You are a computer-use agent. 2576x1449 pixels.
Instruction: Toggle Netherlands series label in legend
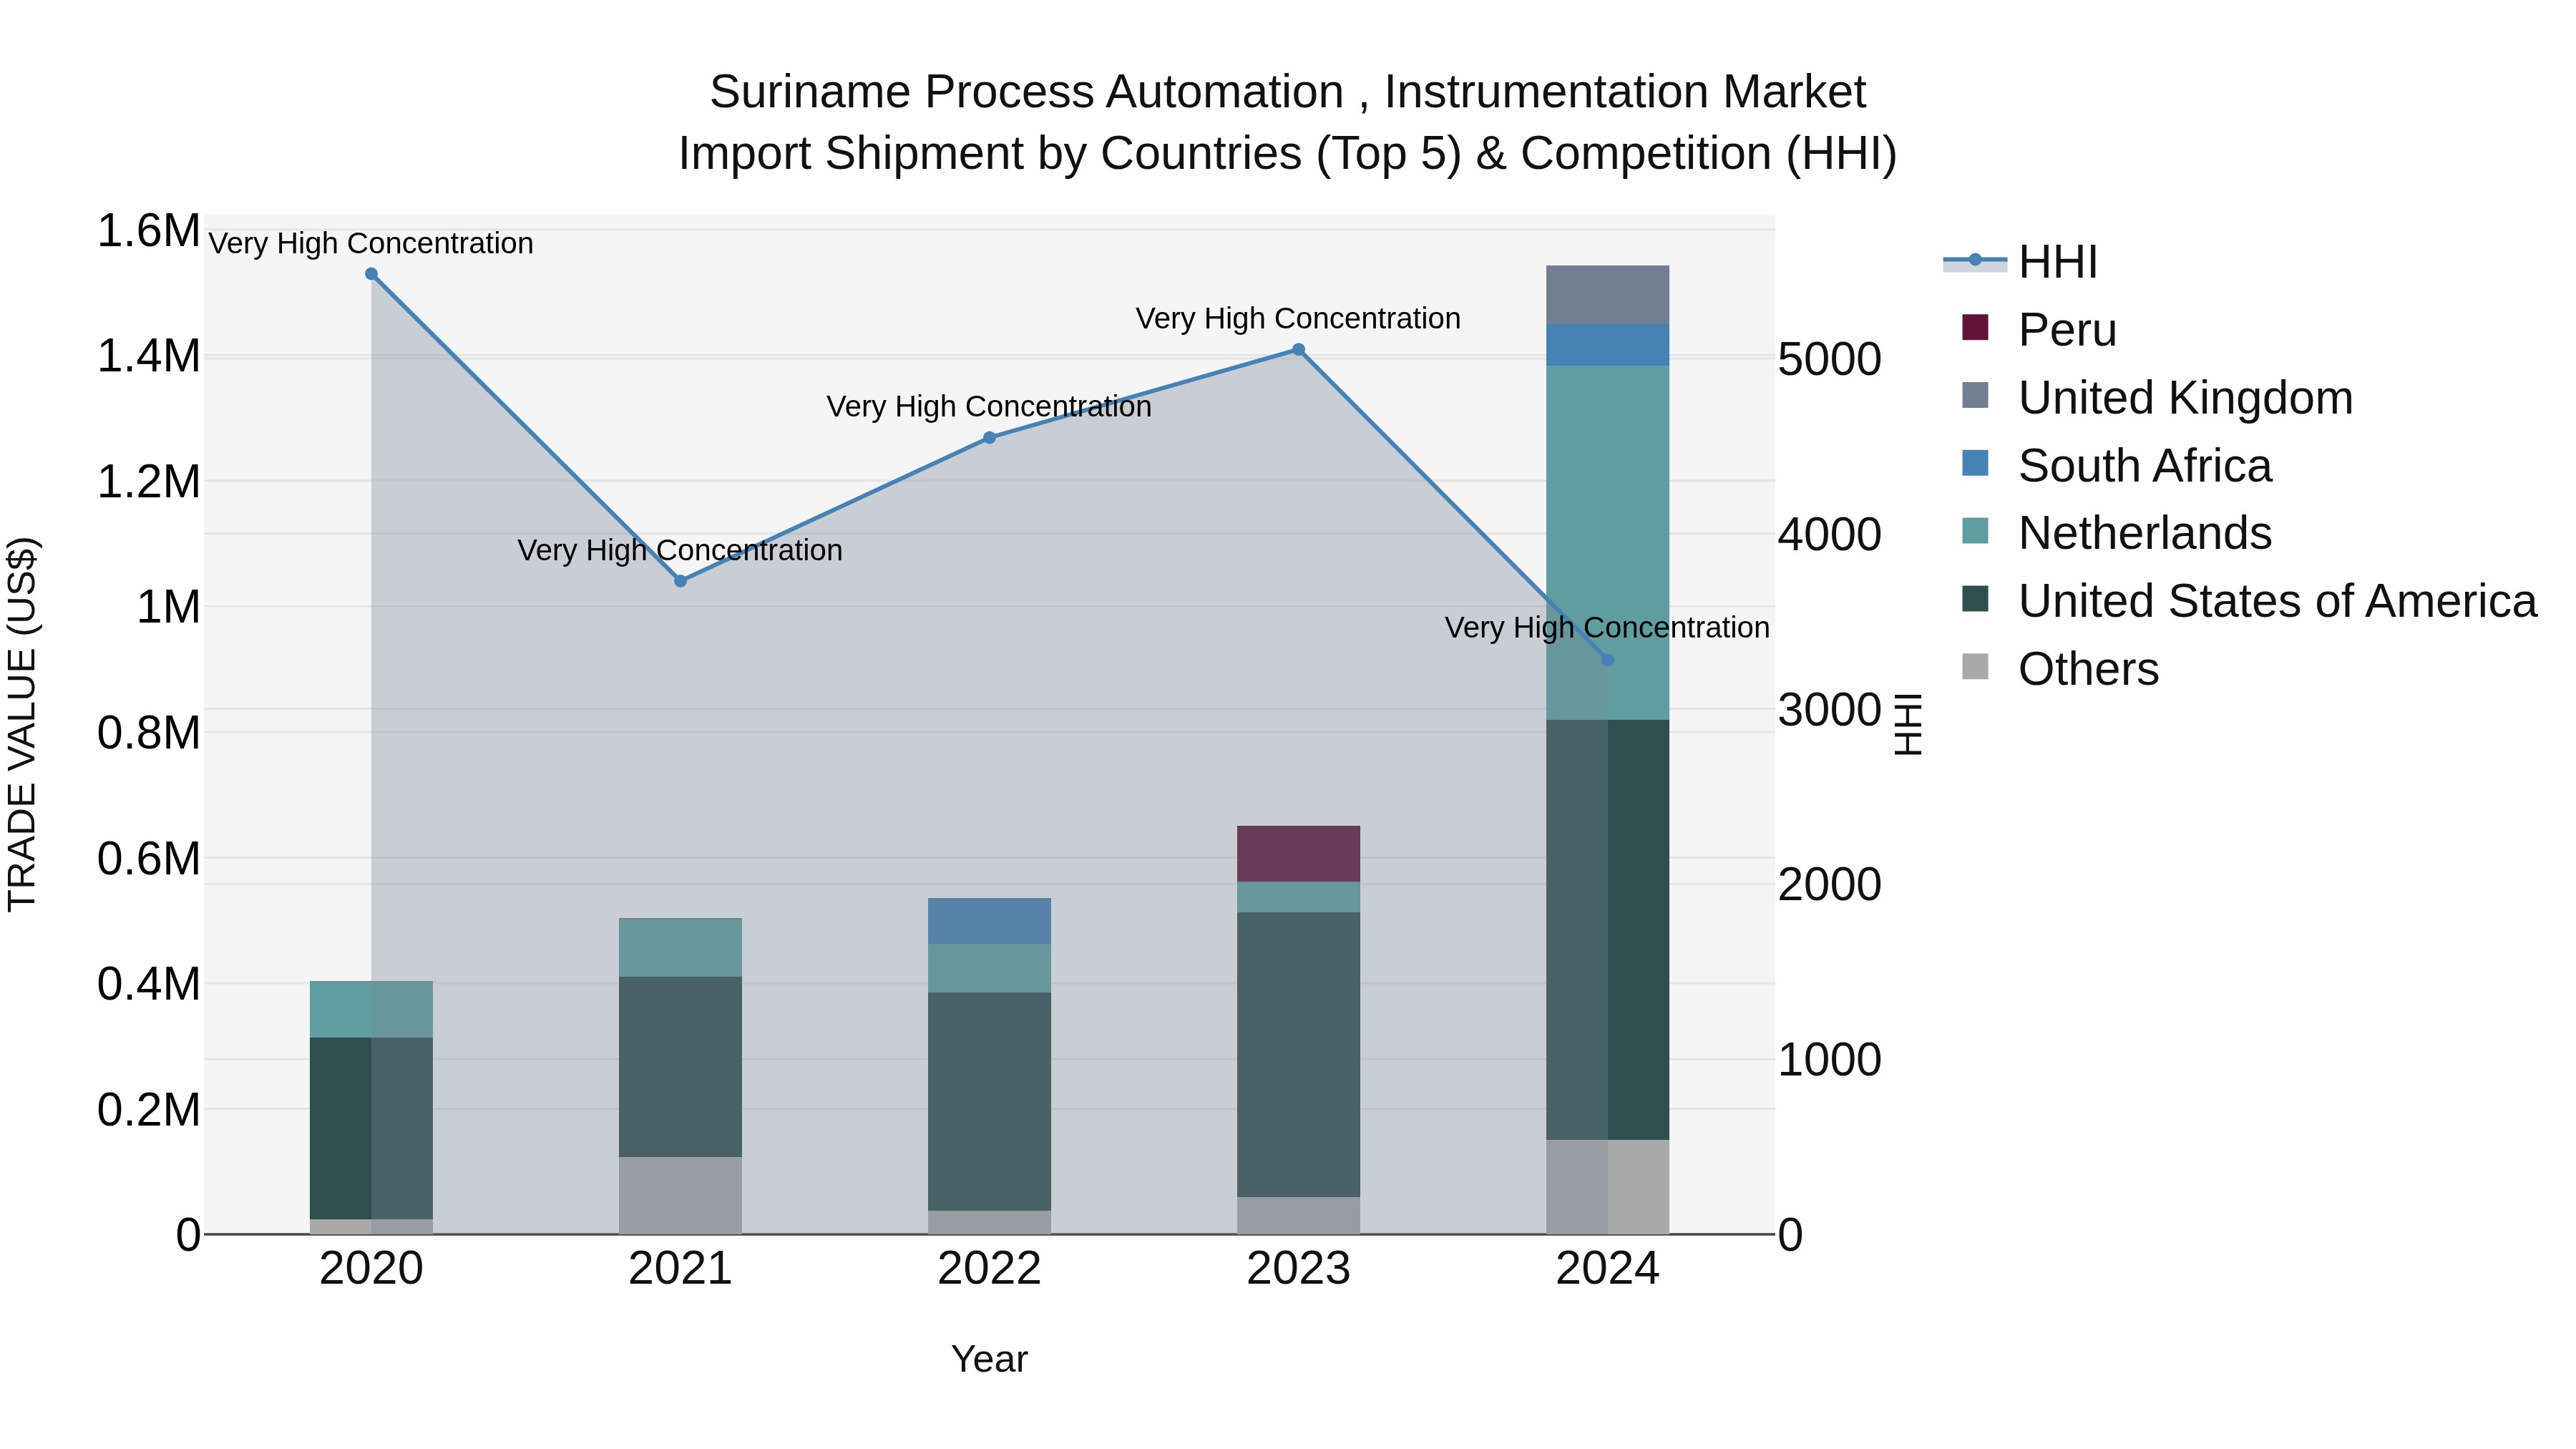pyautogui.click(x=2145, y=533)
